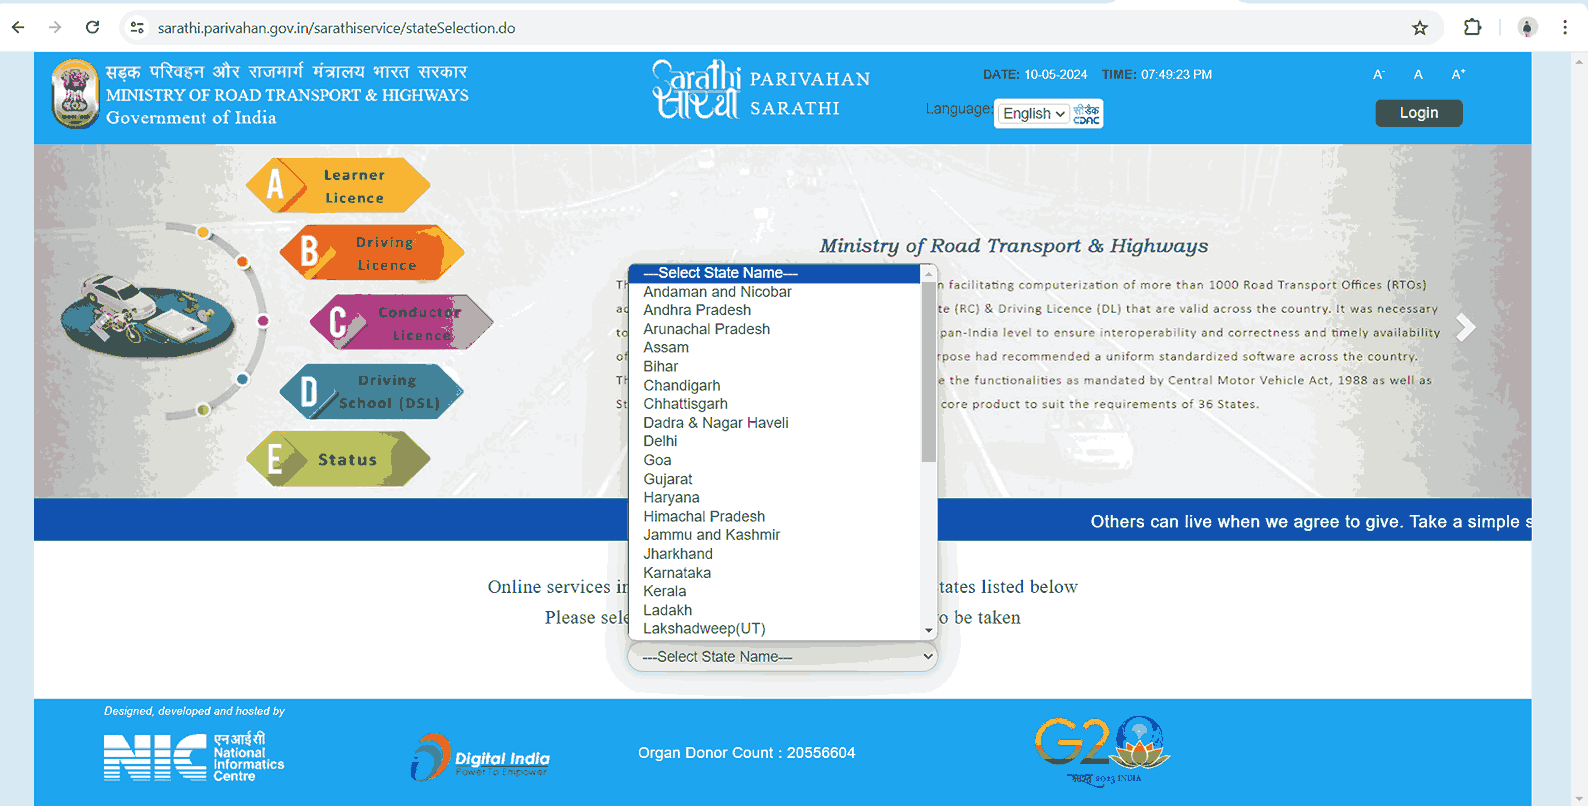The image size is (1588, 806).
Task: Select Dadra & Nagar Haveli option
Action: [x=774, y=423]
